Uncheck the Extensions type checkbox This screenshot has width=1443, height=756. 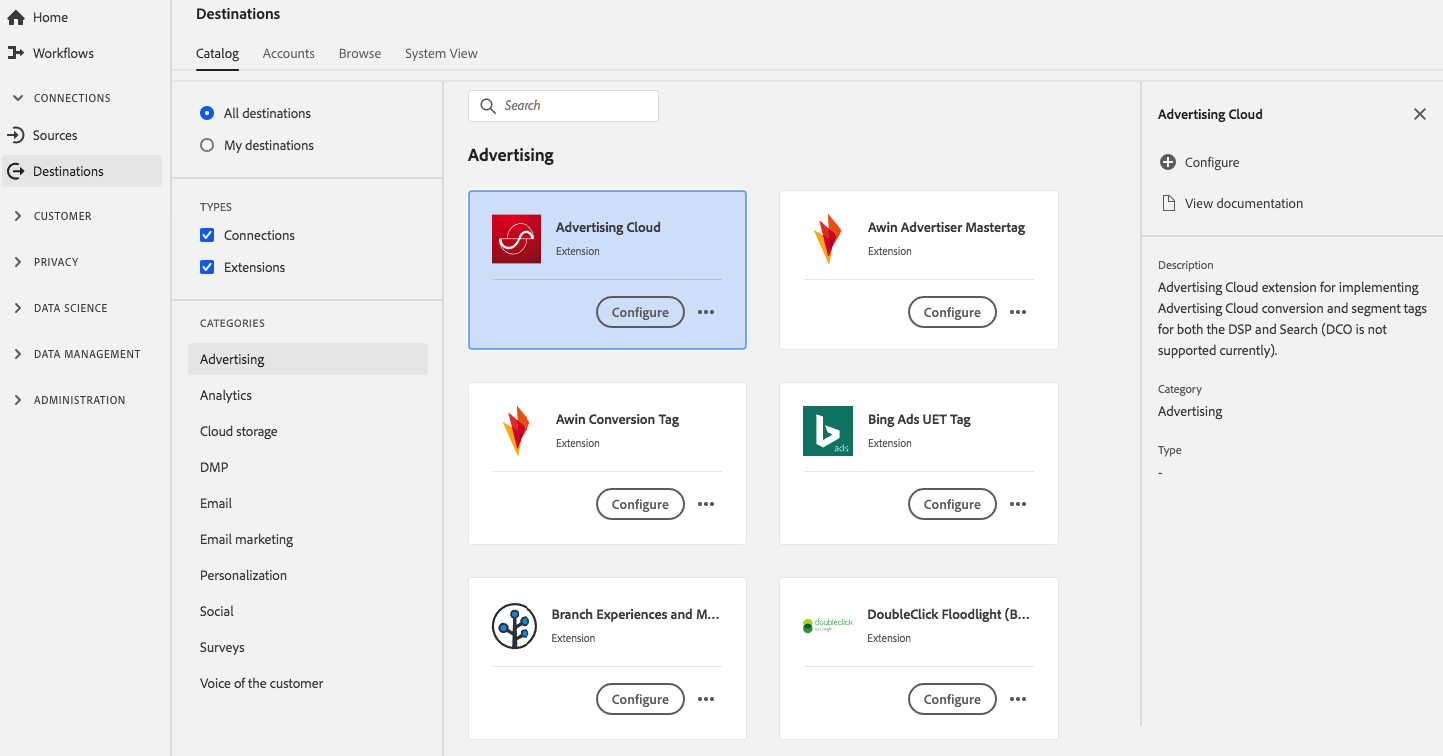click(x=207, y=267)
